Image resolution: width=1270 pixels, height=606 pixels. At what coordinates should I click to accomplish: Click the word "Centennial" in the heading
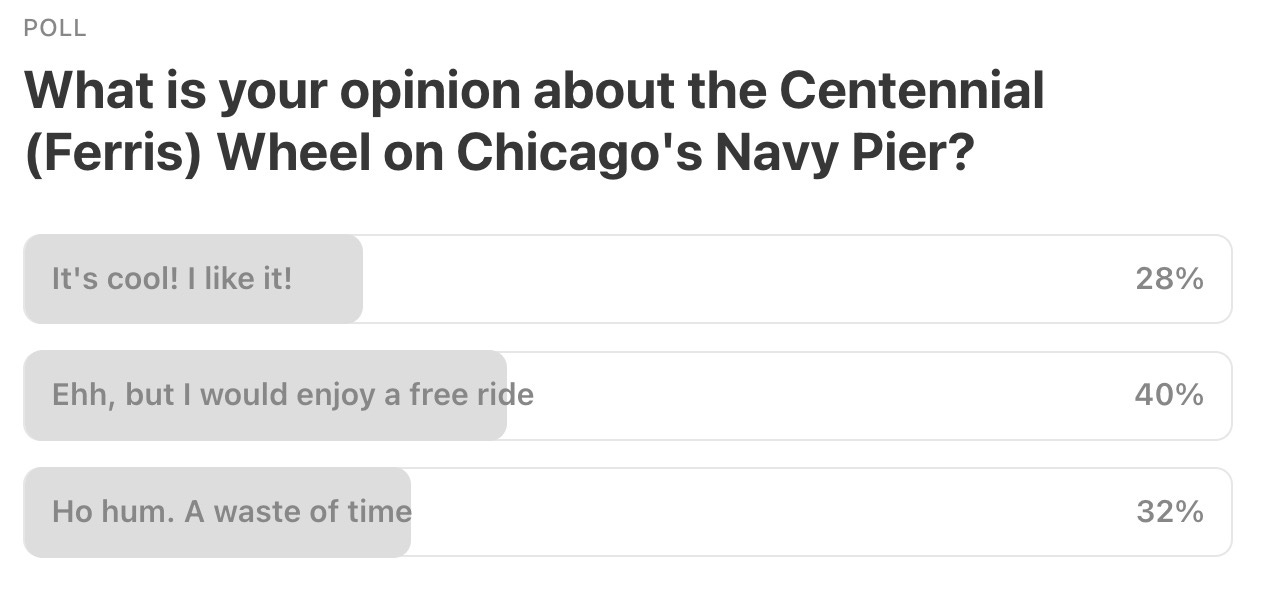tap(912, 90)
